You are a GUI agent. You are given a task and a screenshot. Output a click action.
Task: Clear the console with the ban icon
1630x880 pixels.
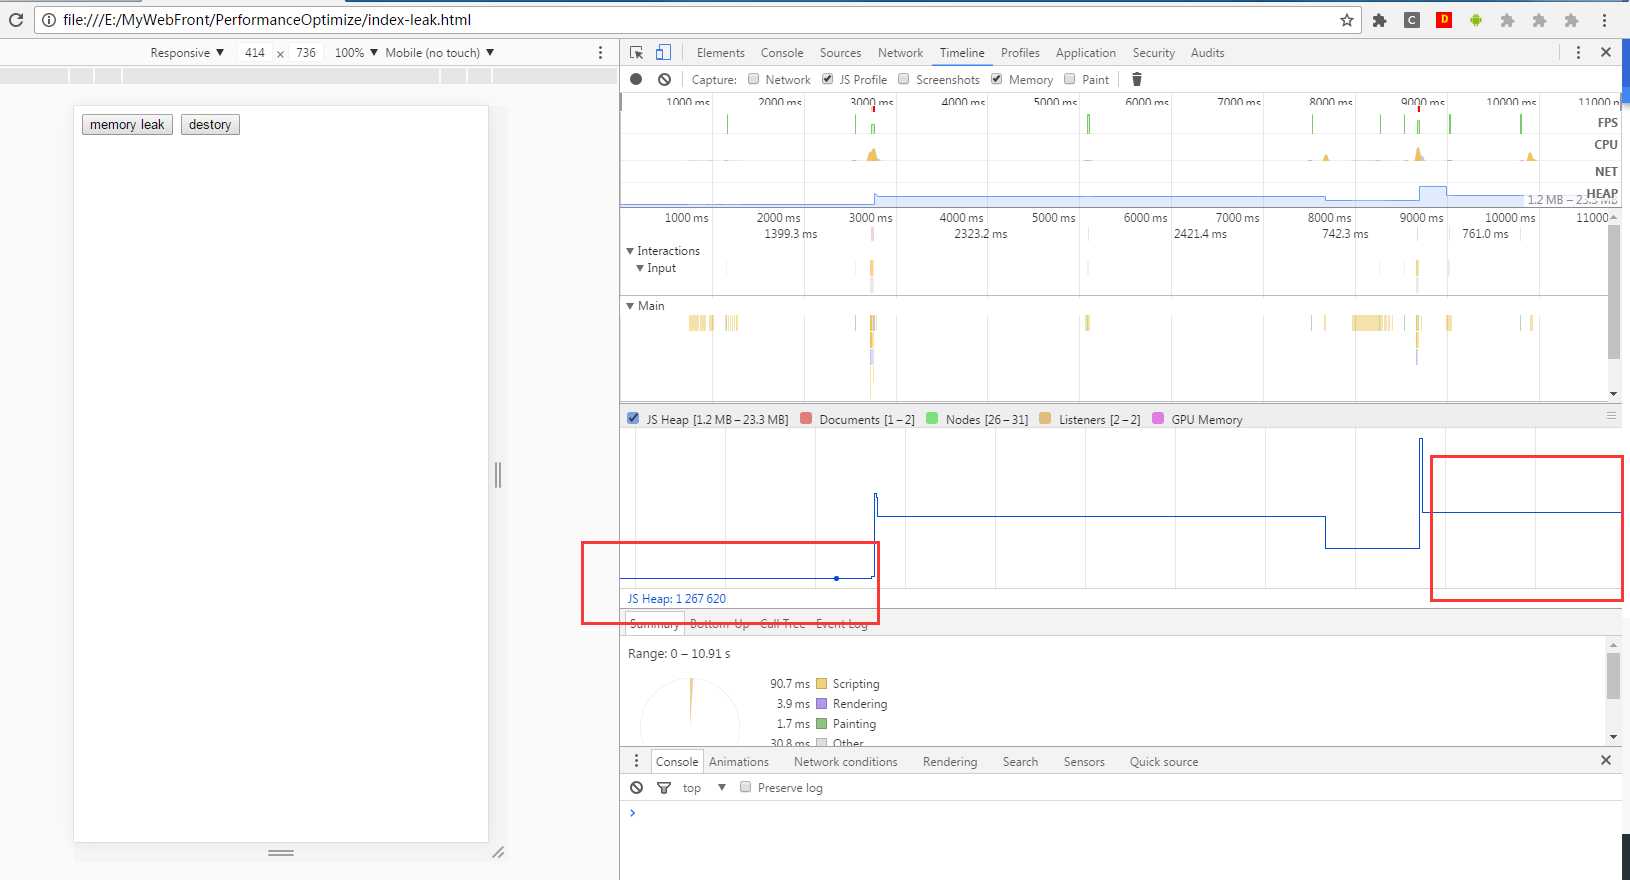(637, 788)
